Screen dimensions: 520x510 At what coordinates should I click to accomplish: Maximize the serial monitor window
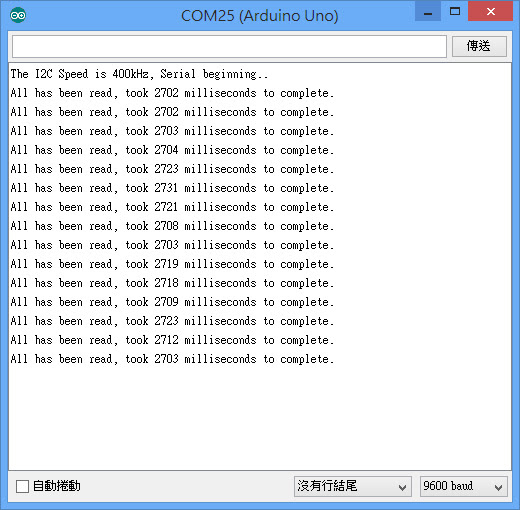[455, 11]
